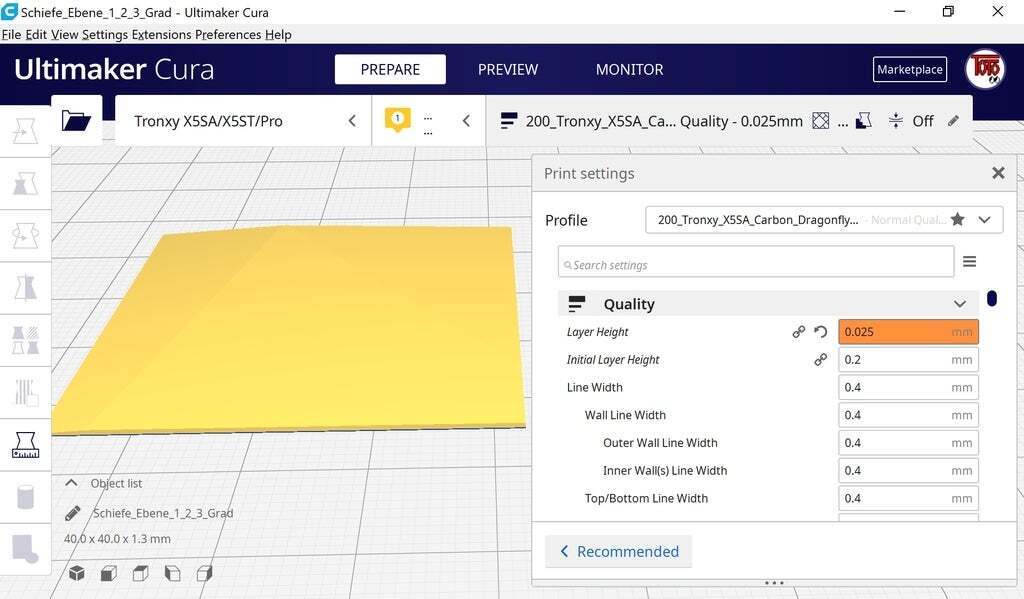Open the Extensions menu

(x=161, y=35)
